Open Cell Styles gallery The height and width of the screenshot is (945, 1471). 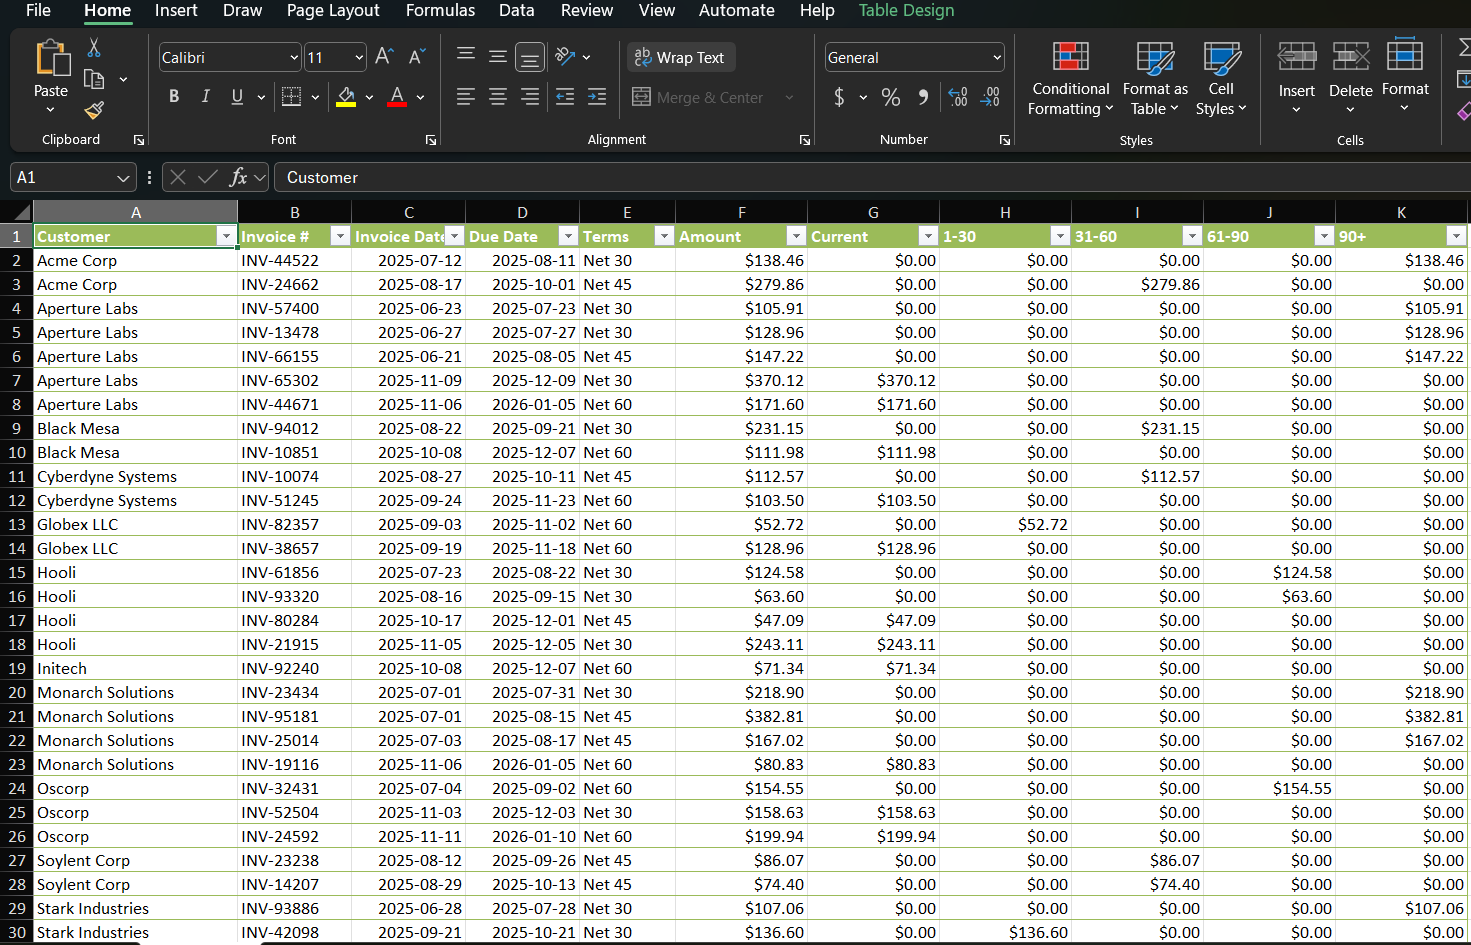[1221, 79]
